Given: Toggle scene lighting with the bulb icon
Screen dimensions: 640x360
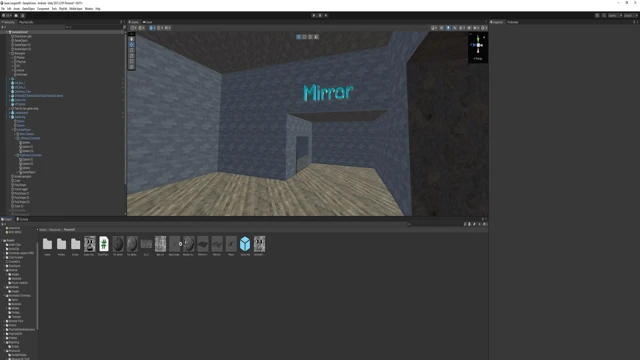Looking at the screenshot, I should [448, 28].
